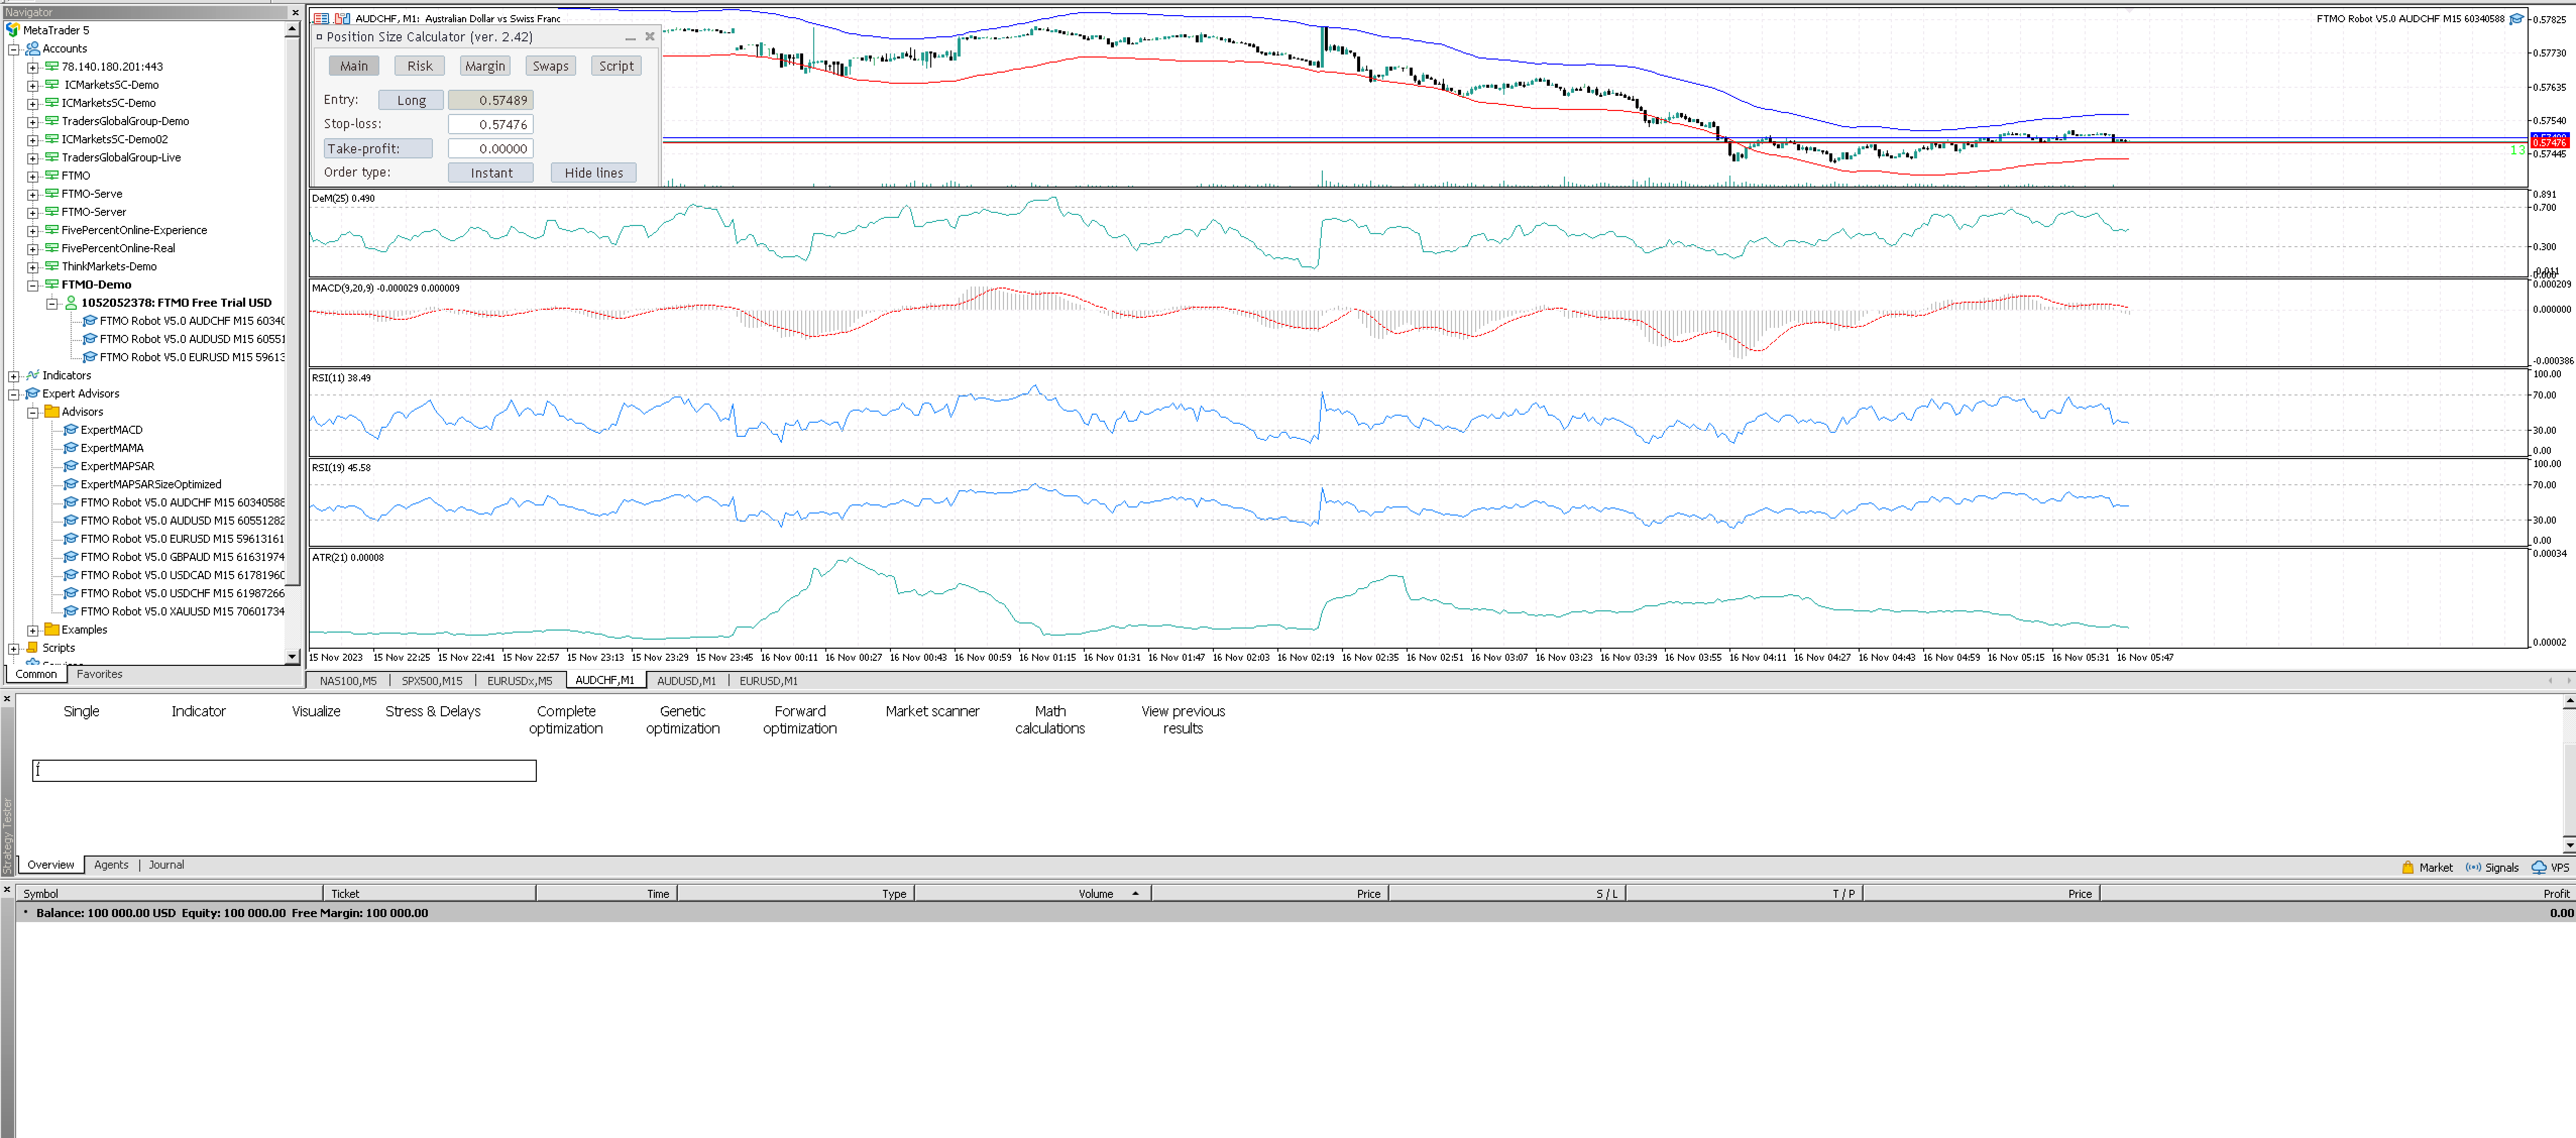Image resolution: width=2576 pixels, height=1138 pixels.
Task: Click the Scripts scroll icon
Action: 32,647
